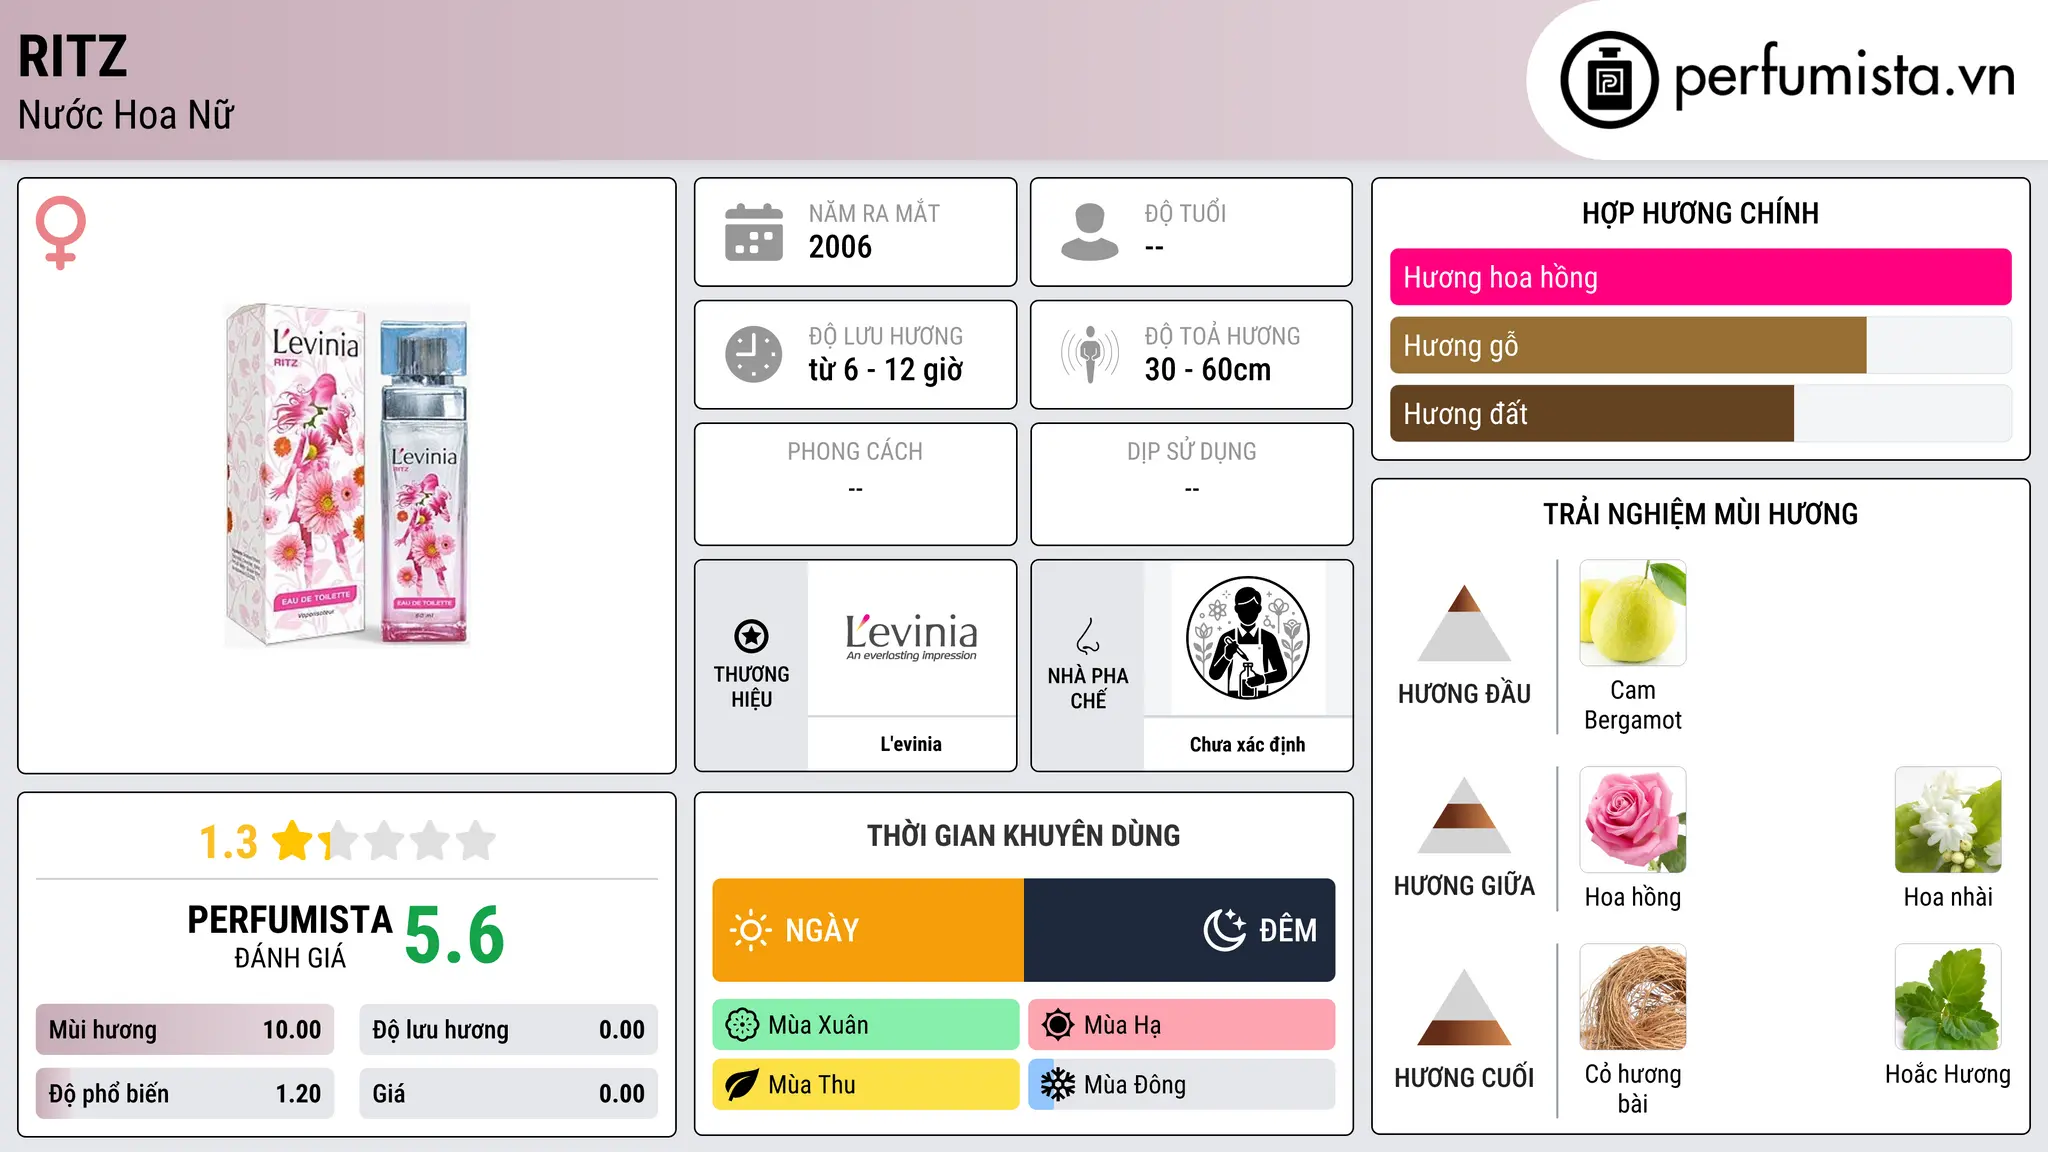Viewport: 2048px width, 1152px height.
Task: Click the leaf icon for Mùa Thu
Action: (742, 1085)
